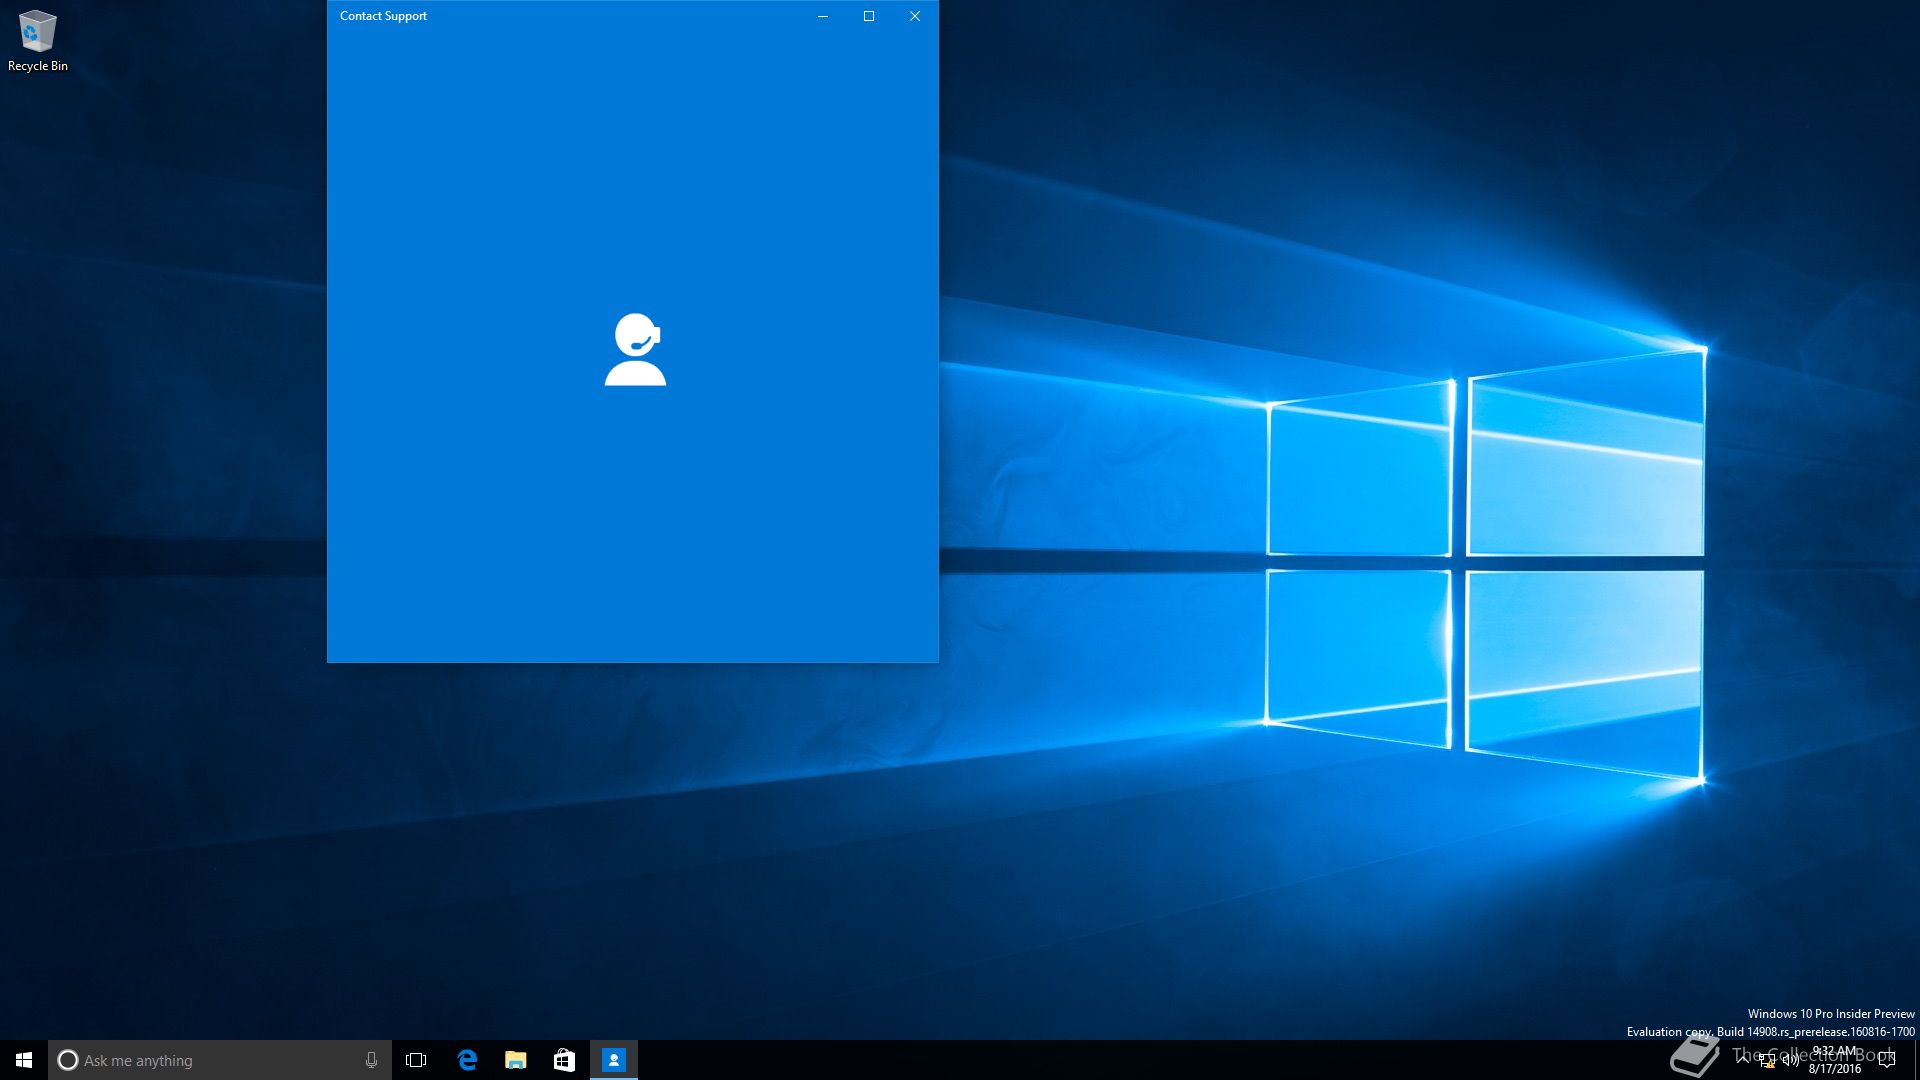Select the Contact Support taskbar button

[x=613, y=1060]
